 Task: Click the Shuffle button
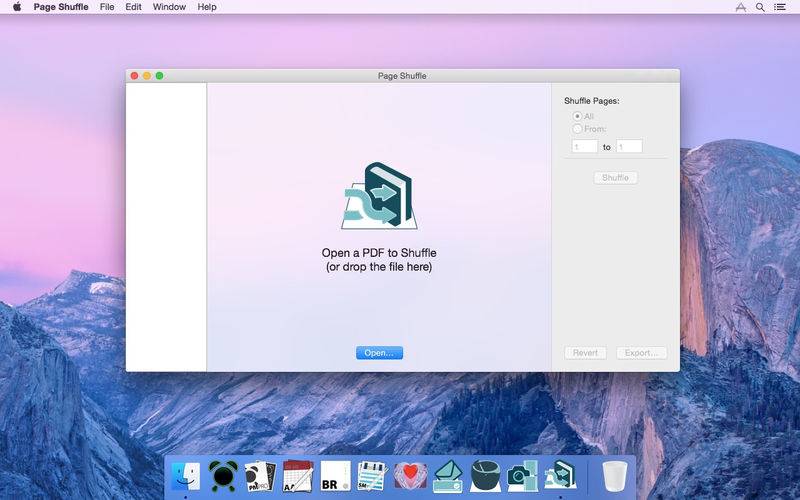pyautogui.click(x=615, y=178)
